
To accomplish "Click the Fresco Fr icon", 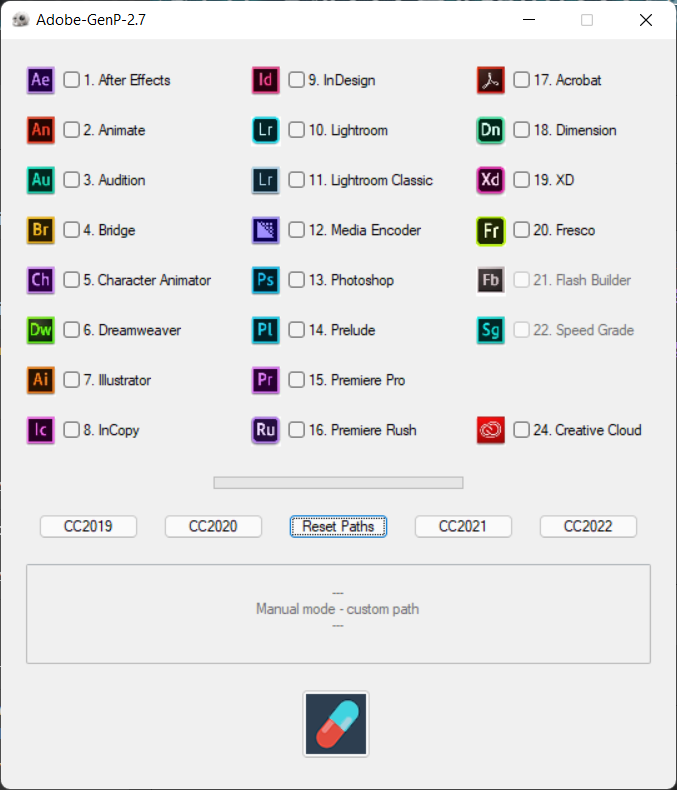I will coord(491,230).
